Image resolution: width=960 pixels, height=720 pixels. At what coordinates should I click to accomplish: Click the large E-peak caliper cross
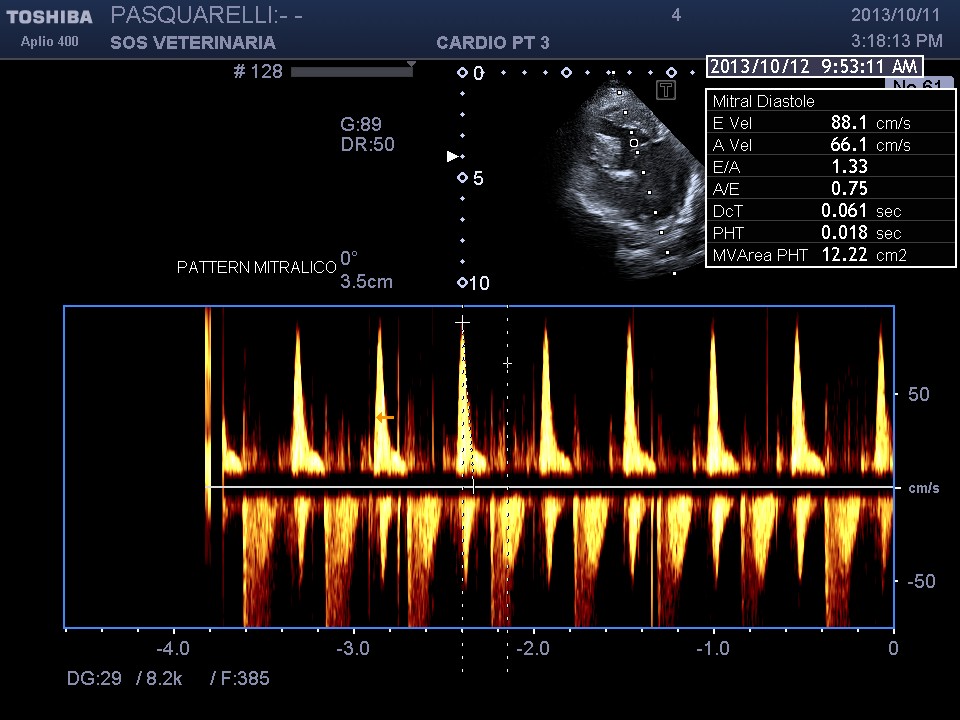(x=462, y=322)
